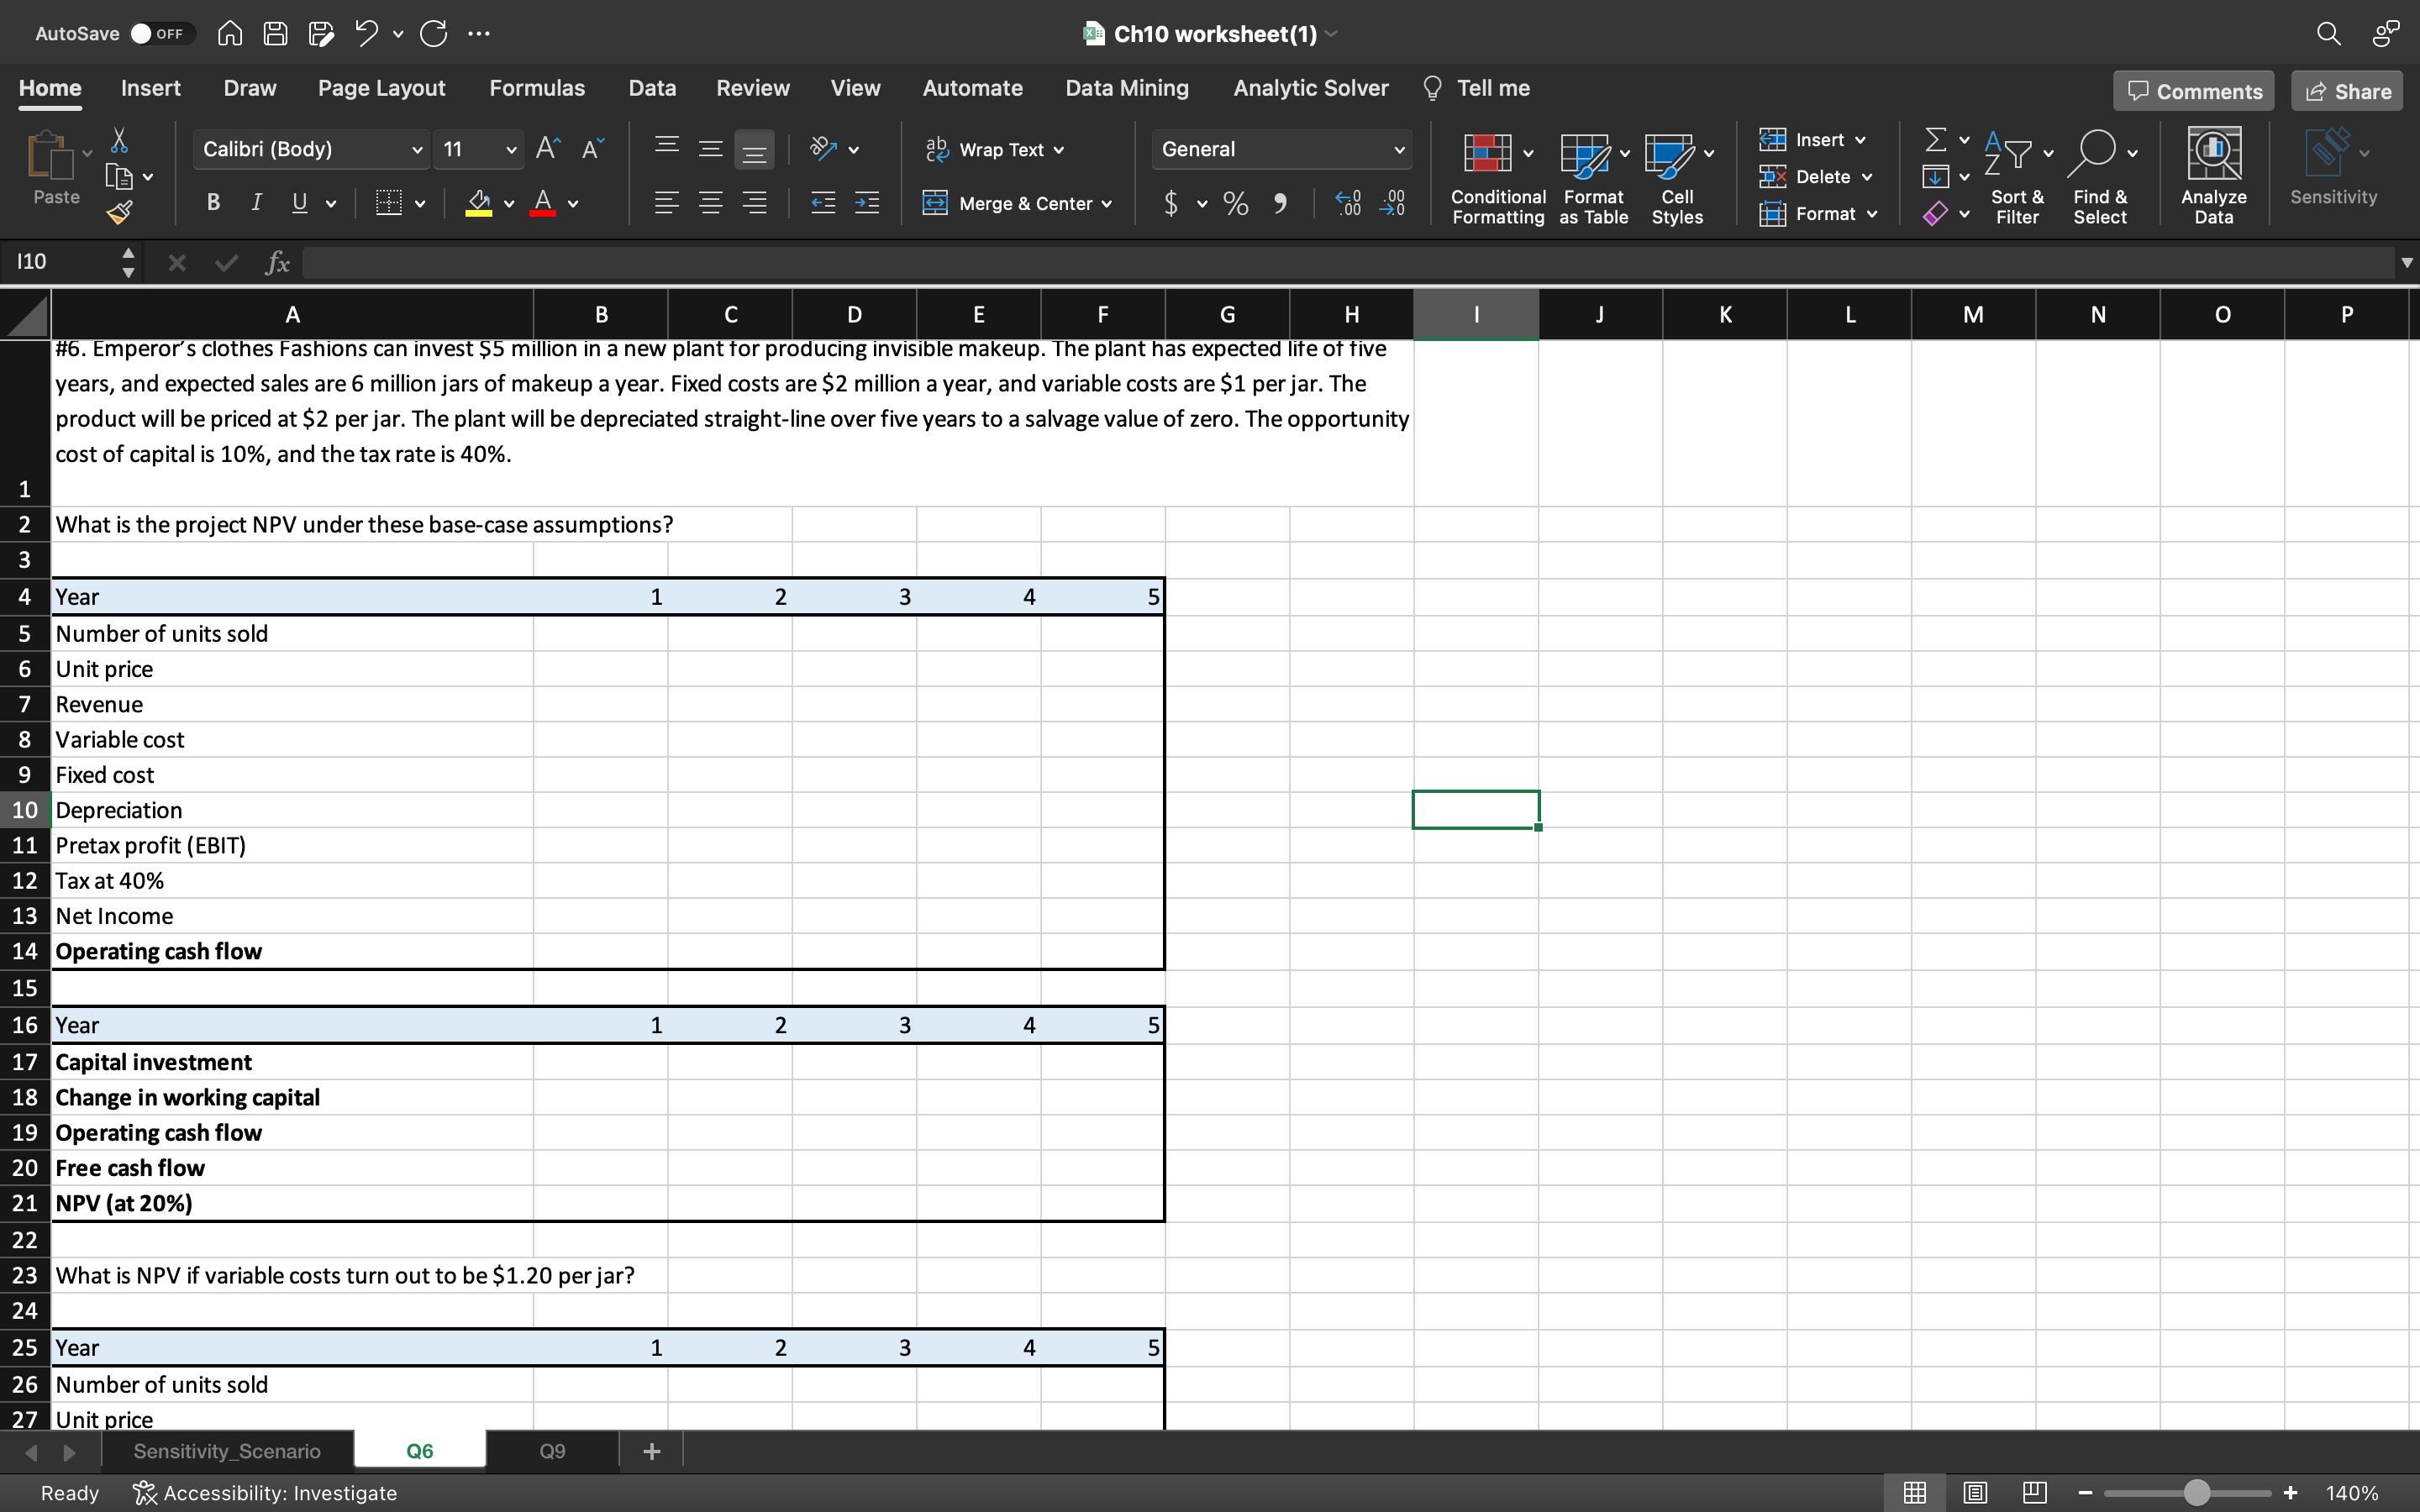Screen dimensions: 2420x1512
Task: Switch to the Q9 sheet tab
Action: (x=552, y=1451)
